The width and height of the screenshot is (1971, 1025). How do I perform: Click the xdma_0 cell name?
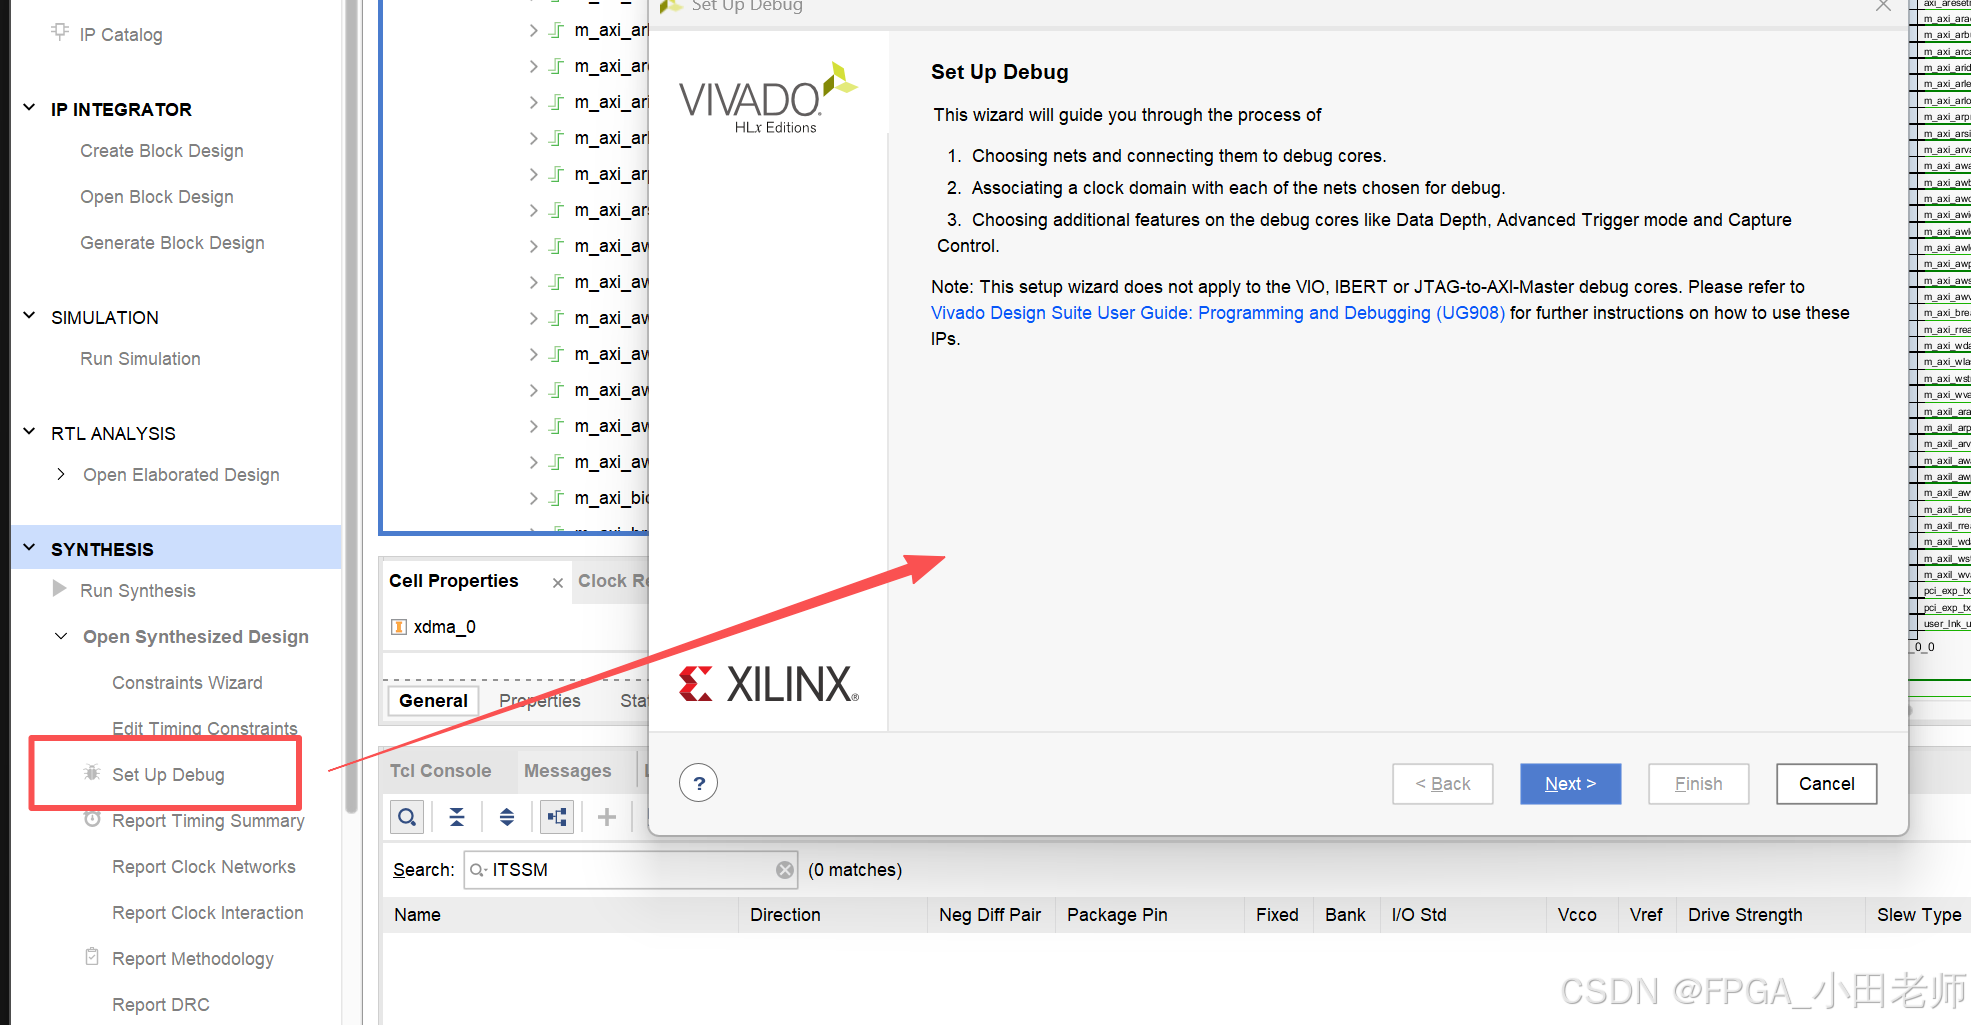click(445, 627)
